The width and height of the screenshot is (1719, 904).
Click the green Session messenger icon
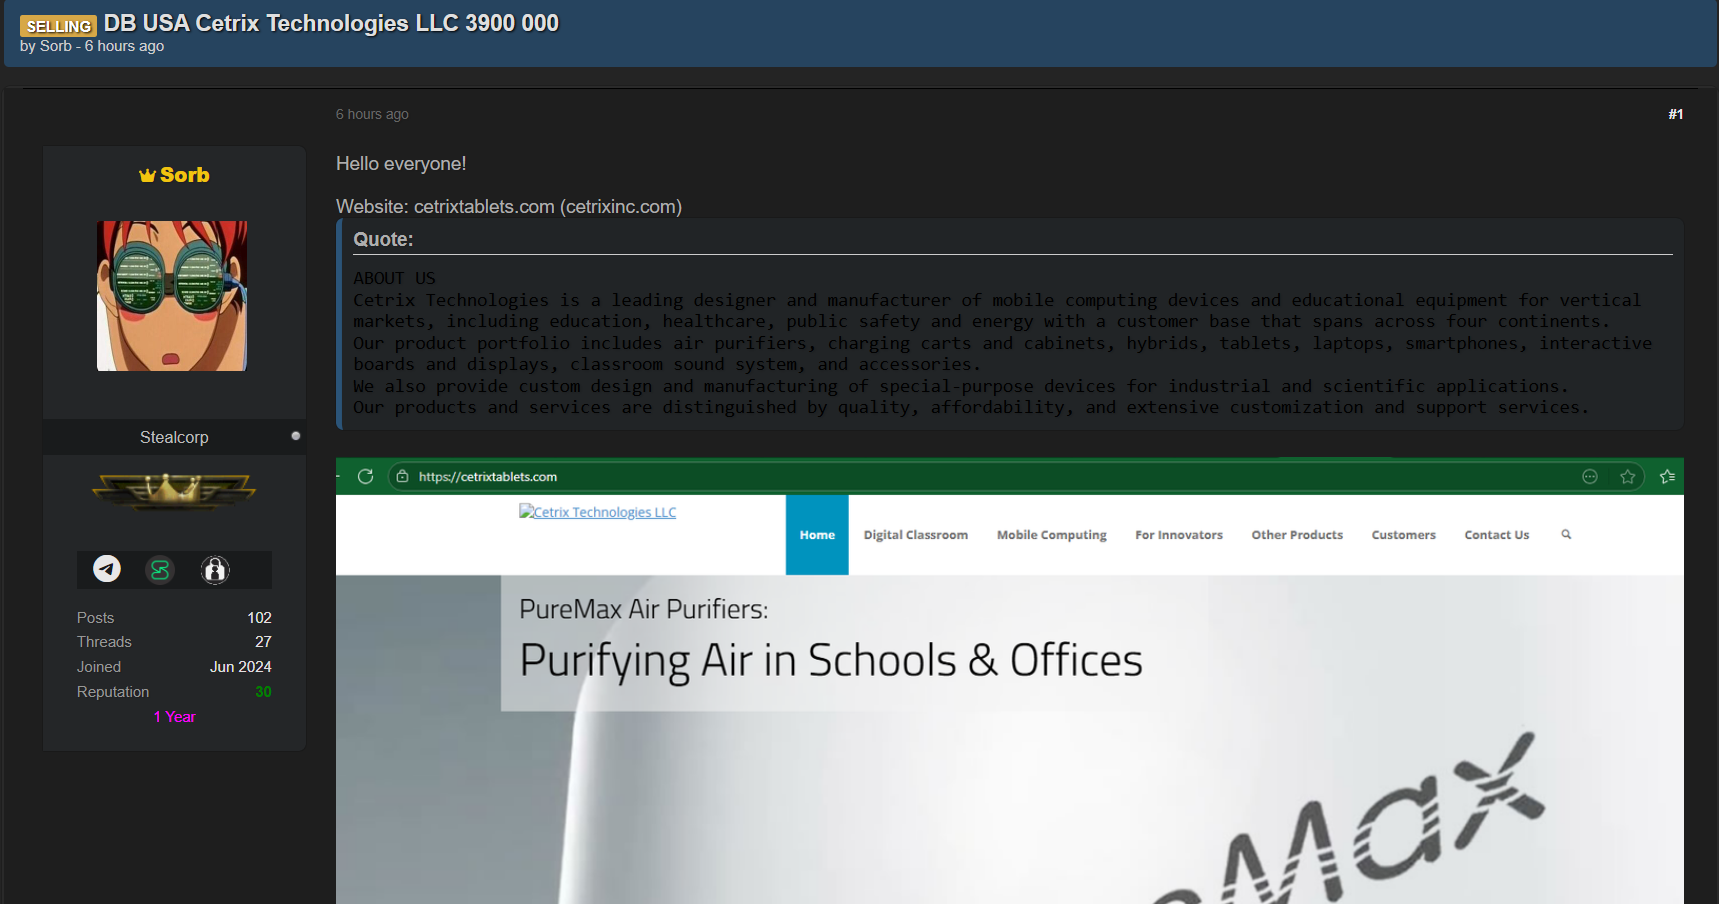tap(160, 570)
